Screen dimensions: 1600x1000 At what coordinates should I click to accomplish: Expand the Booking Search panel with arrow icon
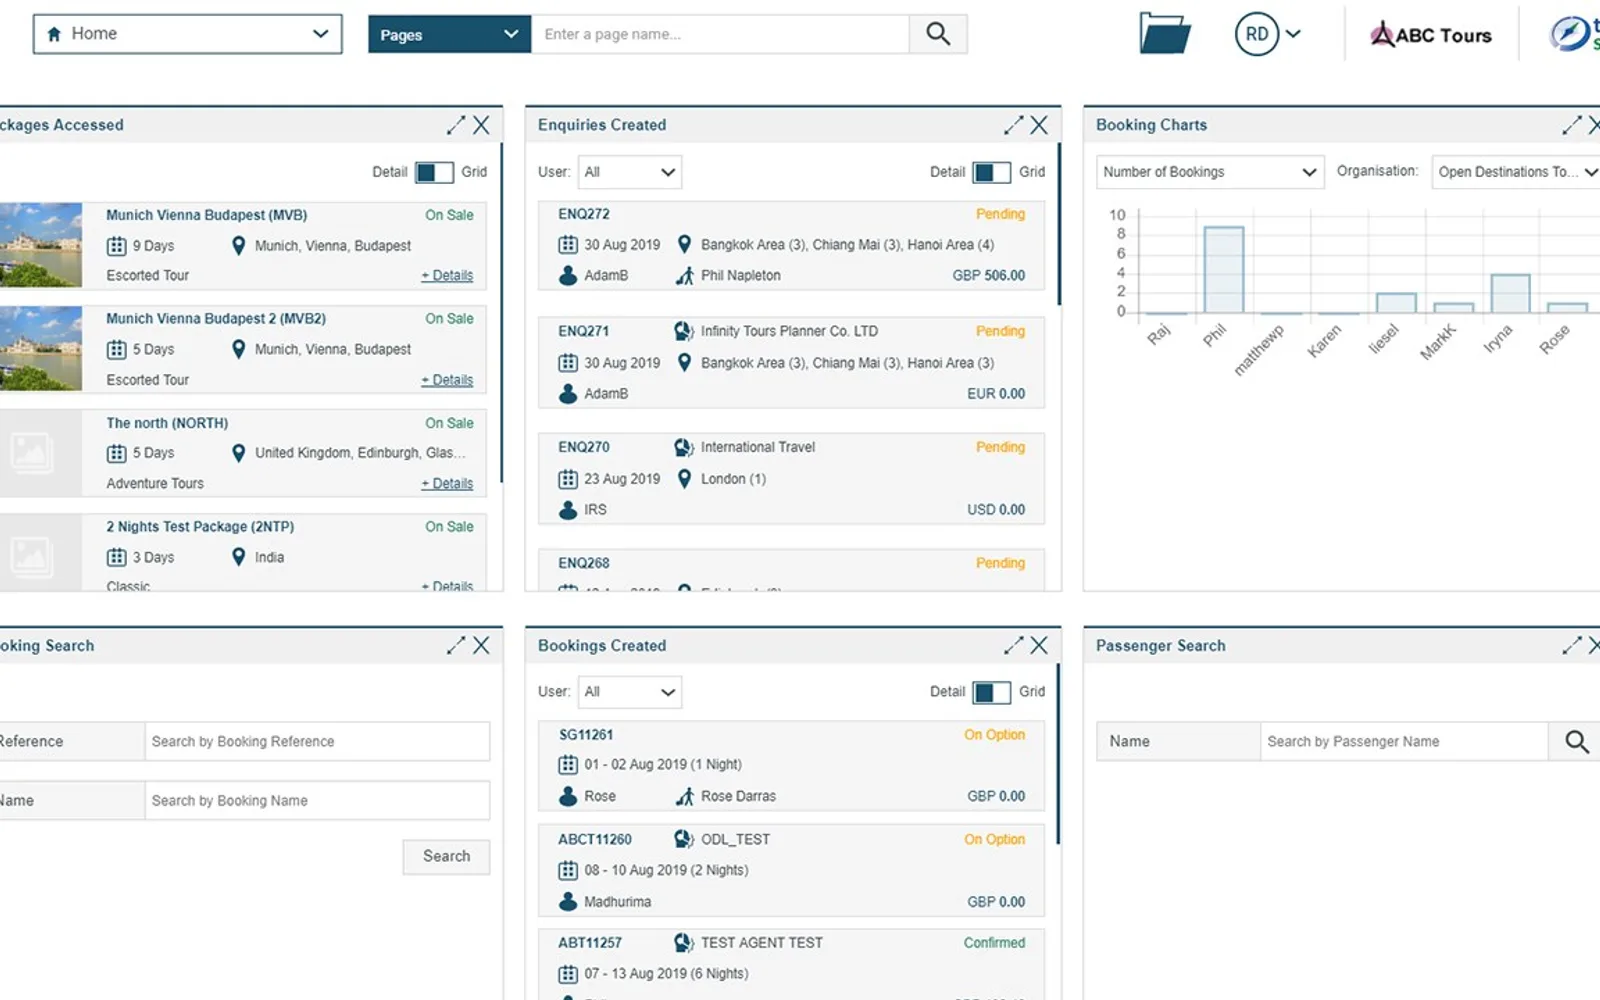(x=456, y=645)
